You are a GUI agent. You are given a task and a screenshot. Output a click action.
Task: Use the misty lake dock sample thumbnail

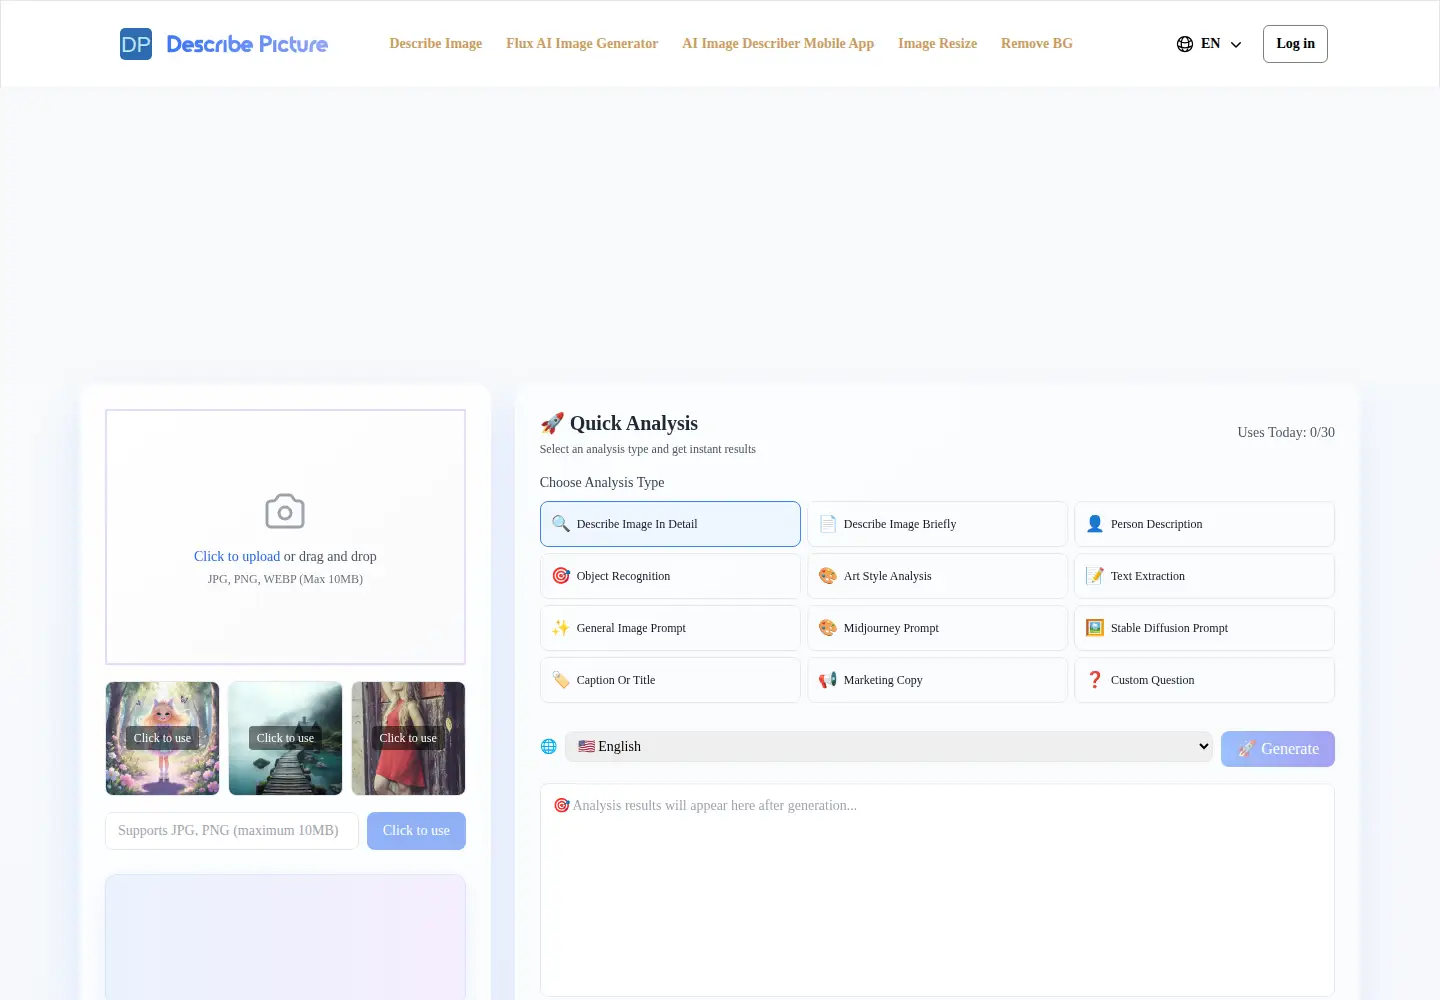pos(285,738)
